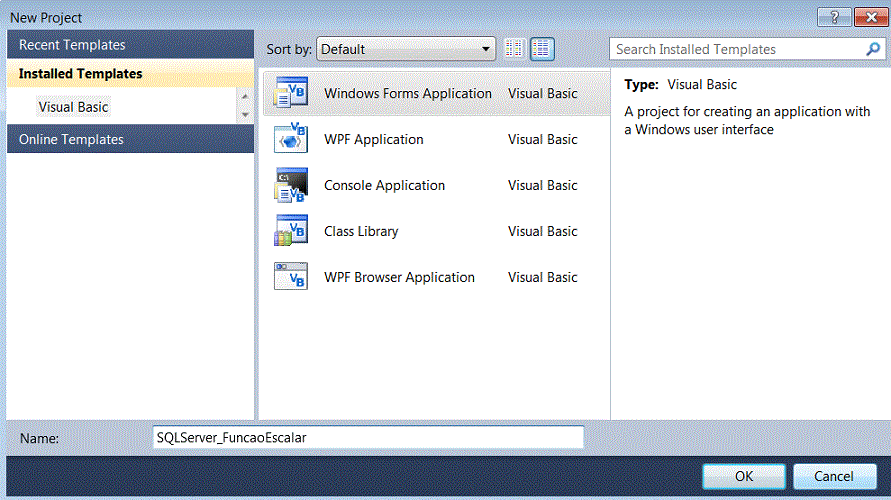This screenshot has height=500, width=891.
Task: Confirm with the OK button
Action: [x=744, y=476]
